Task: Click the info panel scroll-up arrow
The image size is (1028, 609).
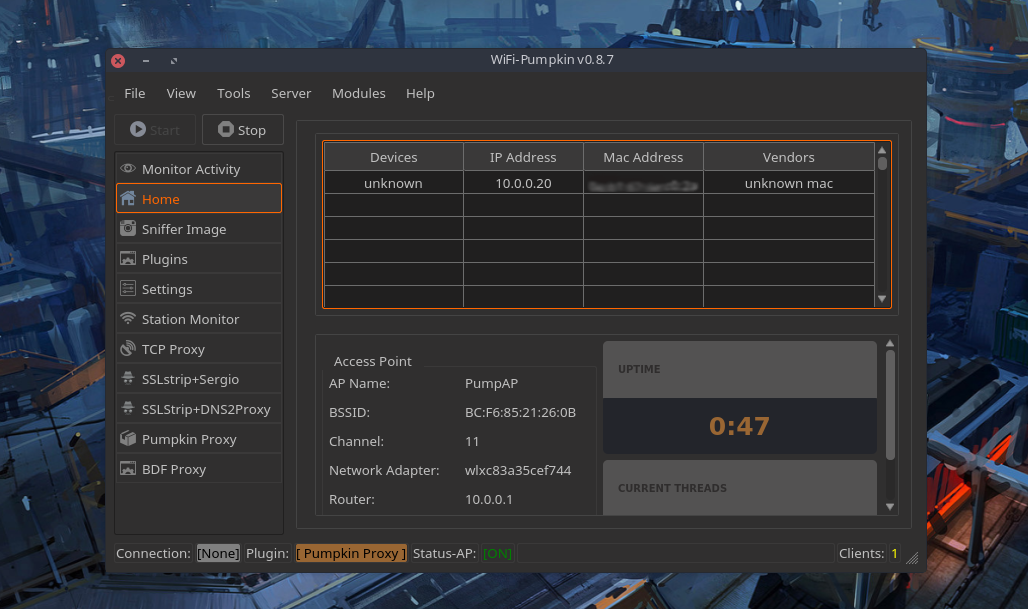Action: 890,343
